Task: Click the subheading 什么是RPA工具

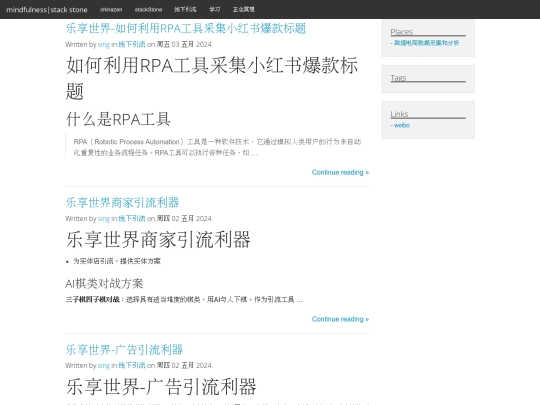Action: coord(118,120)
